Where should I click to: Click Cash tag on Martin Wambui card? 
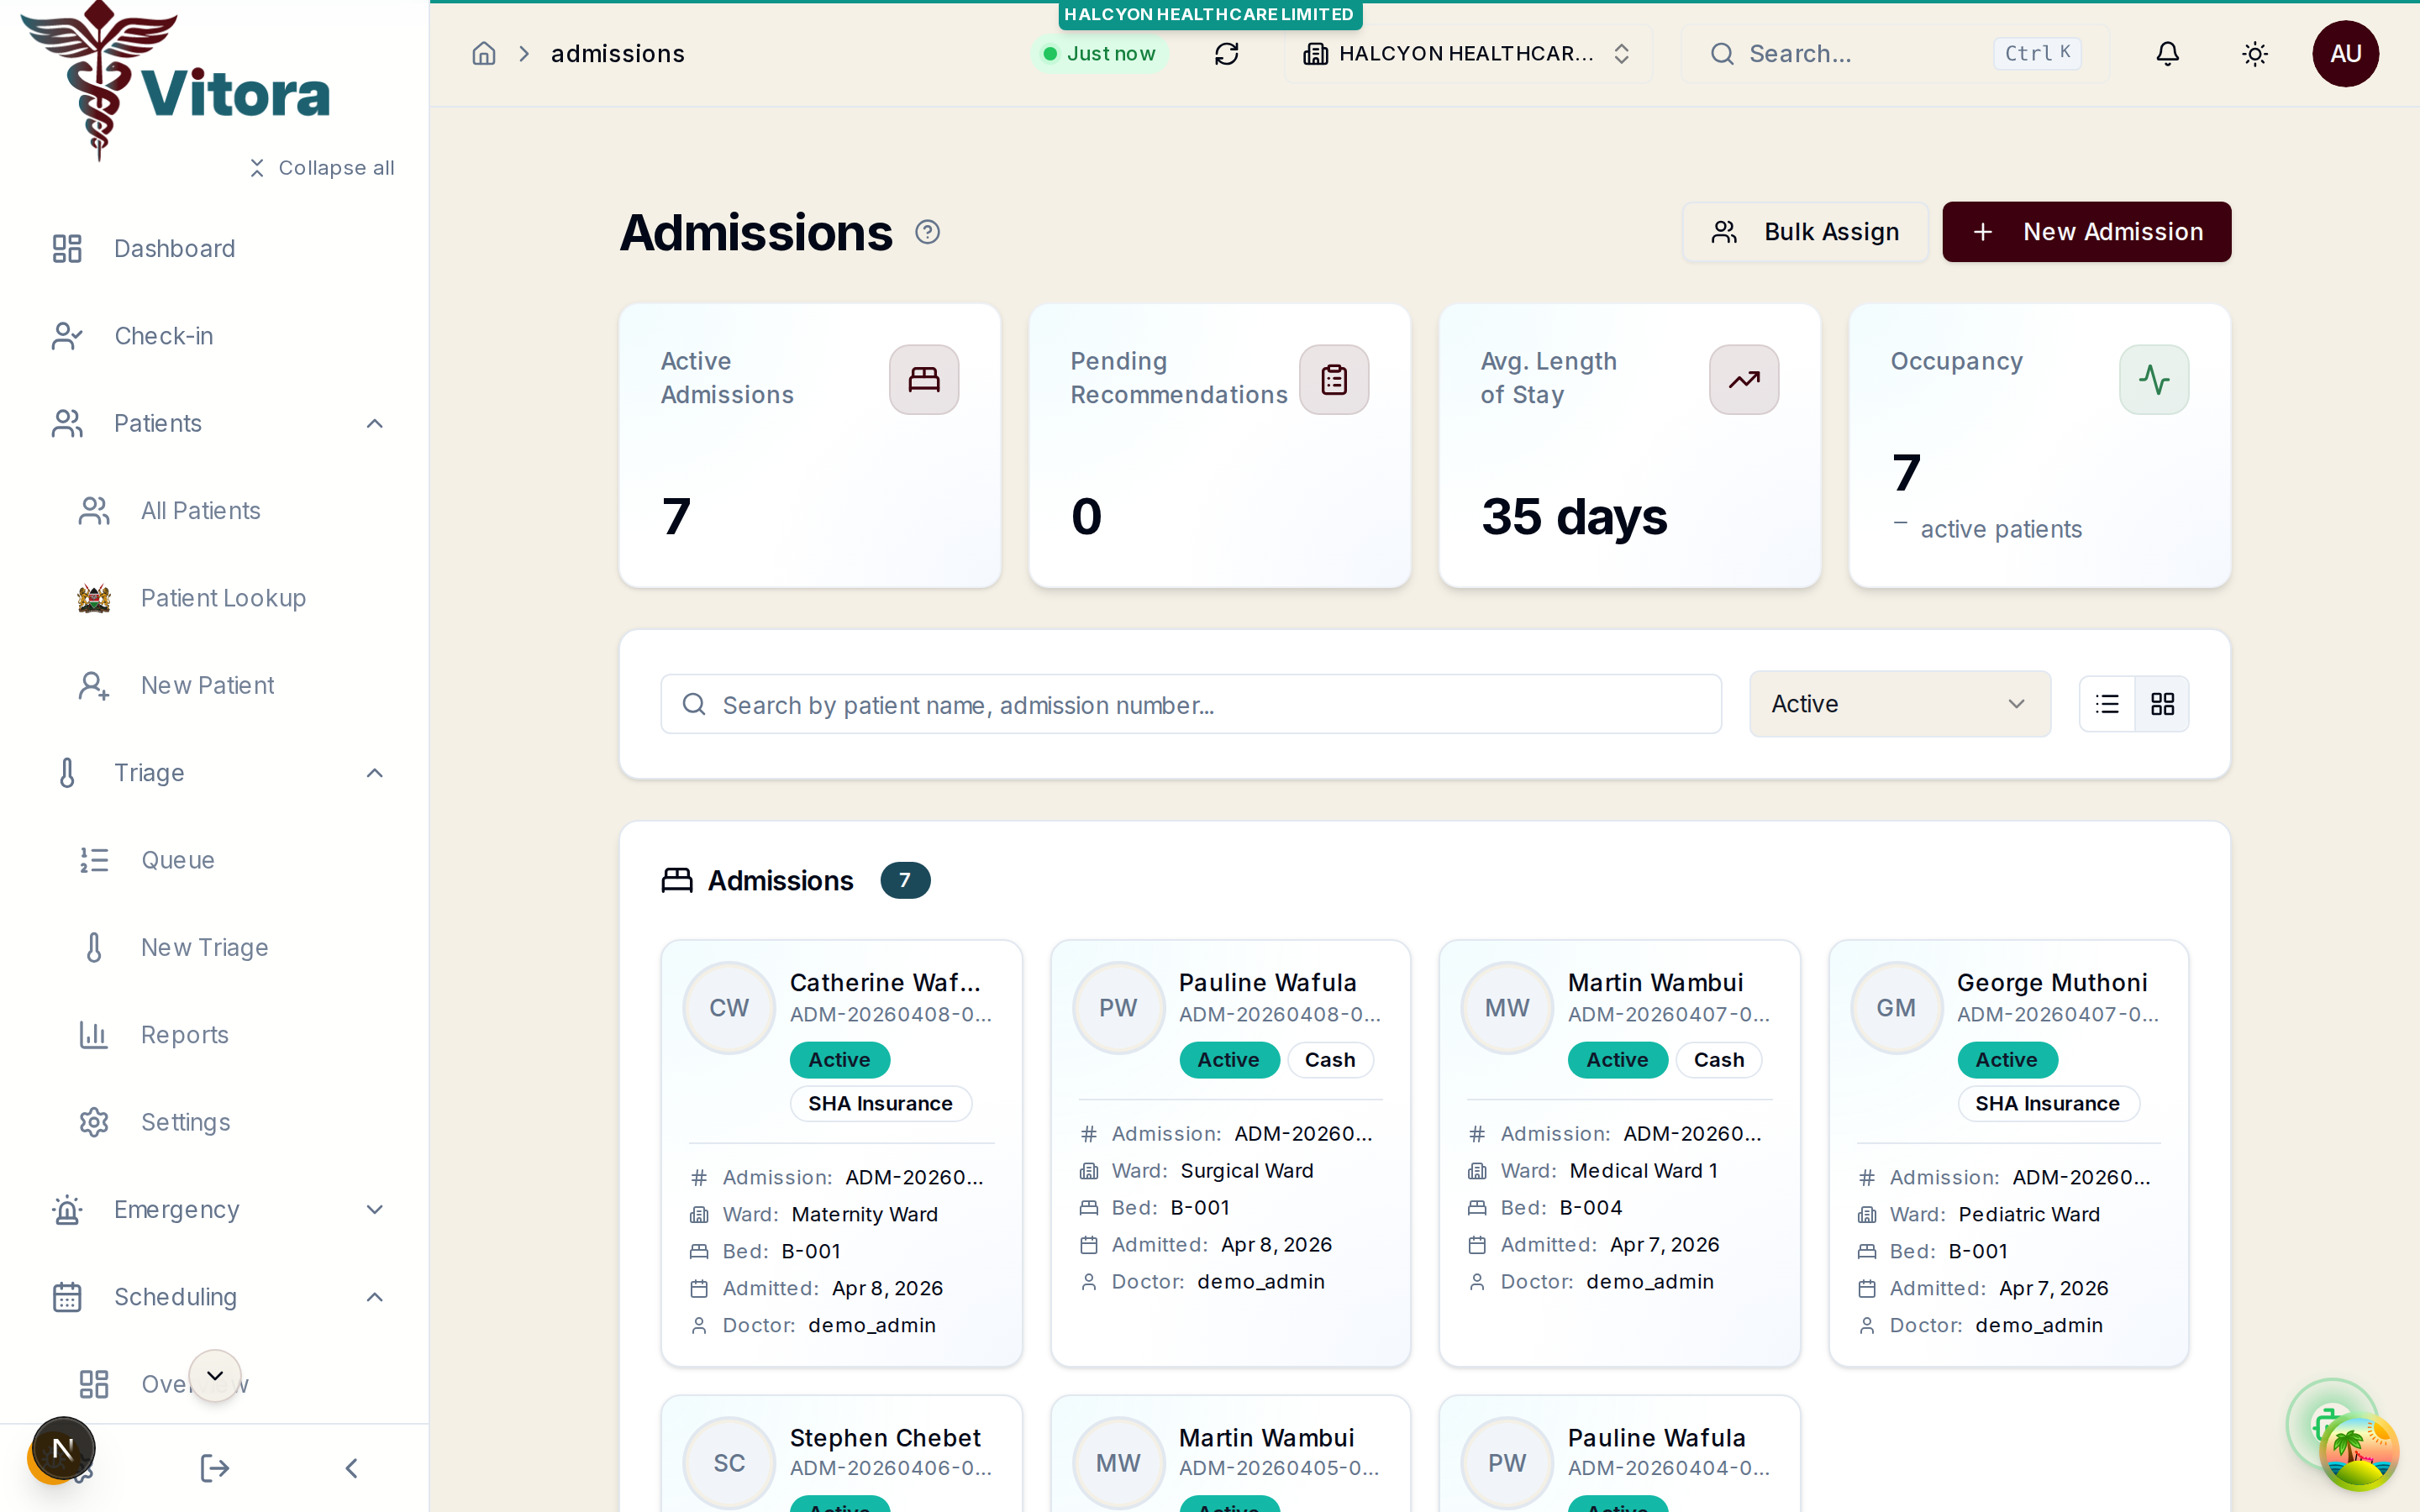[x=1719, y=1060]
